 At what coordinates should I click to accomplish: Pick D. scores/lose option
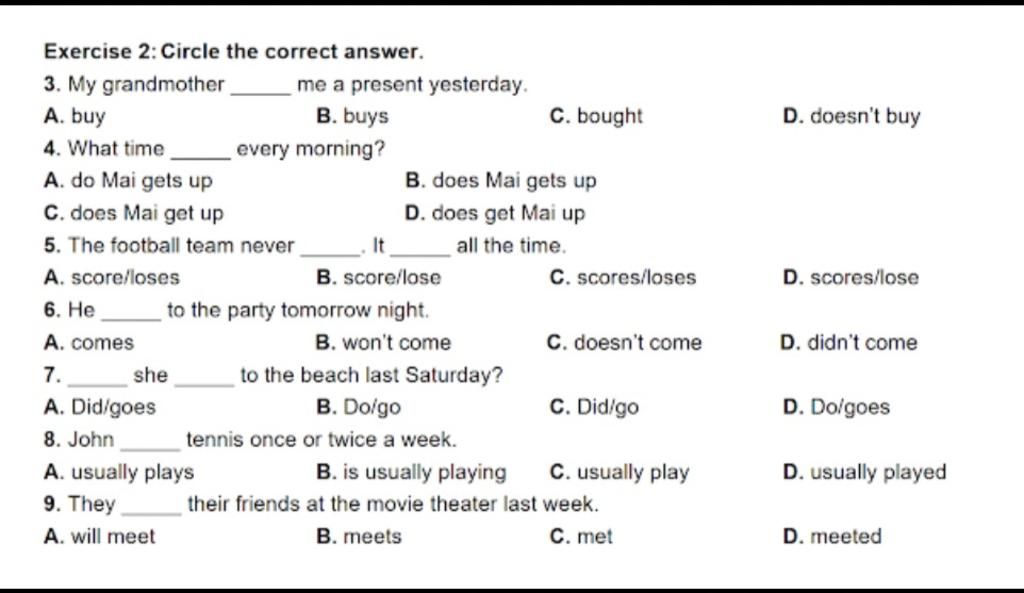tap(850, 278)
